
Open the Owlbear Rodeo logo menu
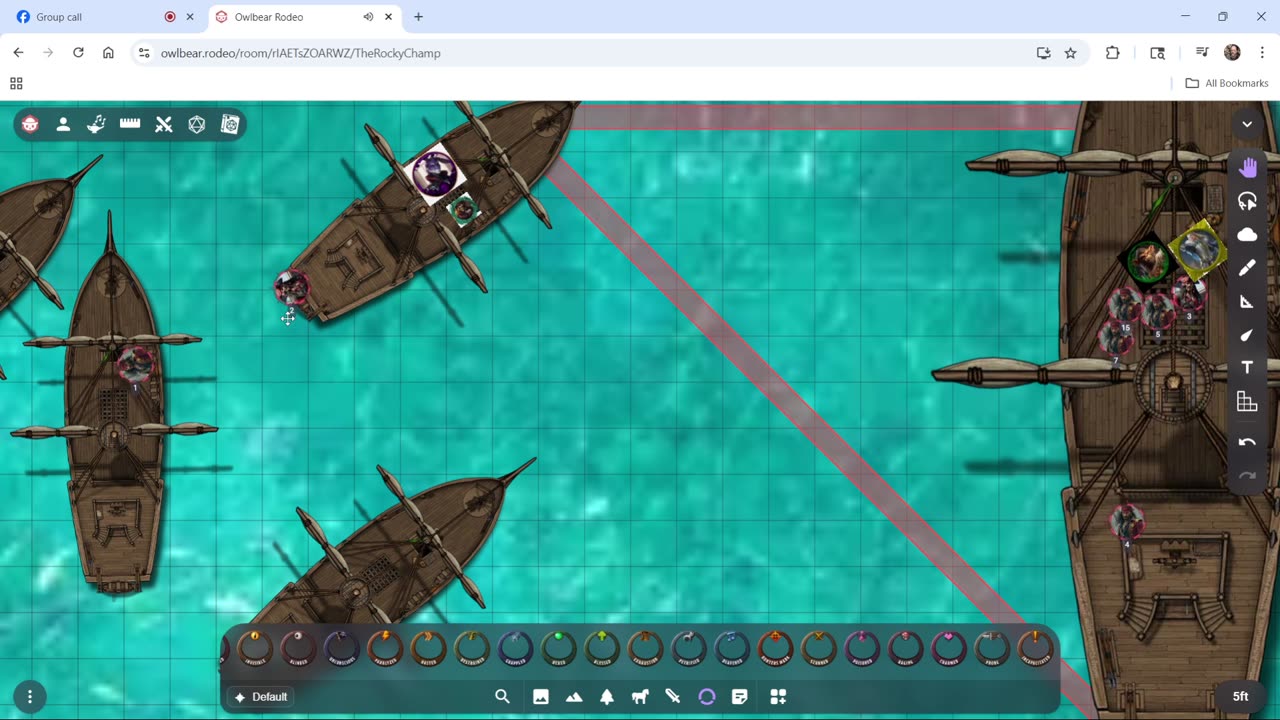[30, 124]
